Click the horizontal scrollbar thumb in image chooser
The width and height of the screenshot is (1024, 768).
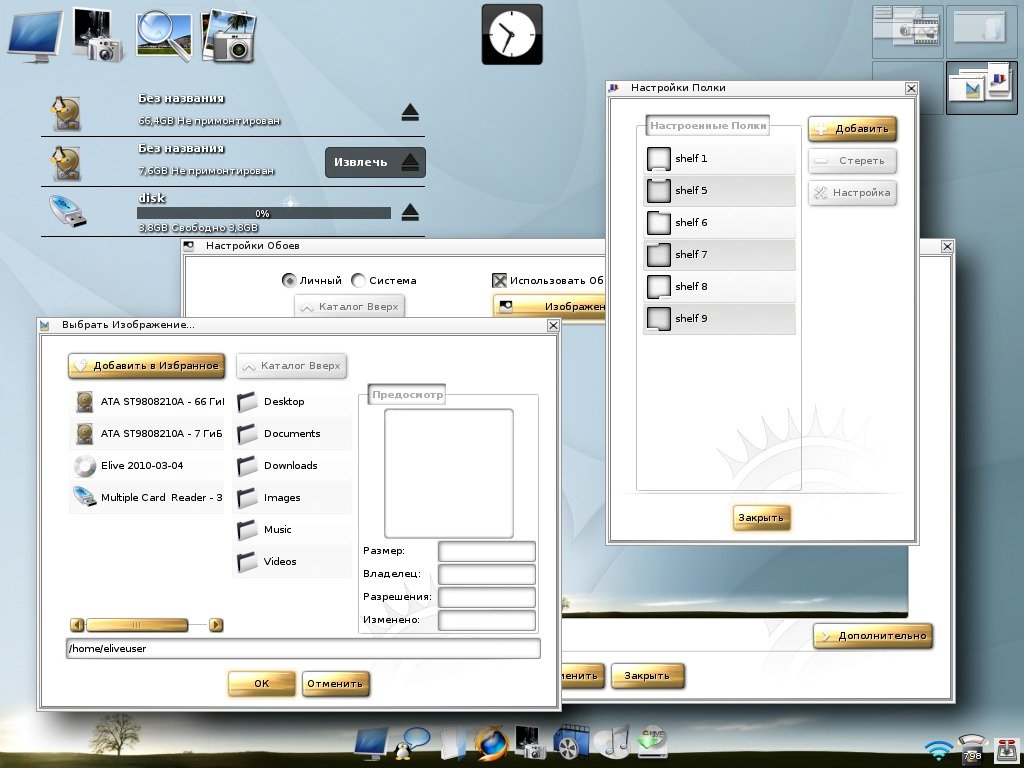coord(136,625)
